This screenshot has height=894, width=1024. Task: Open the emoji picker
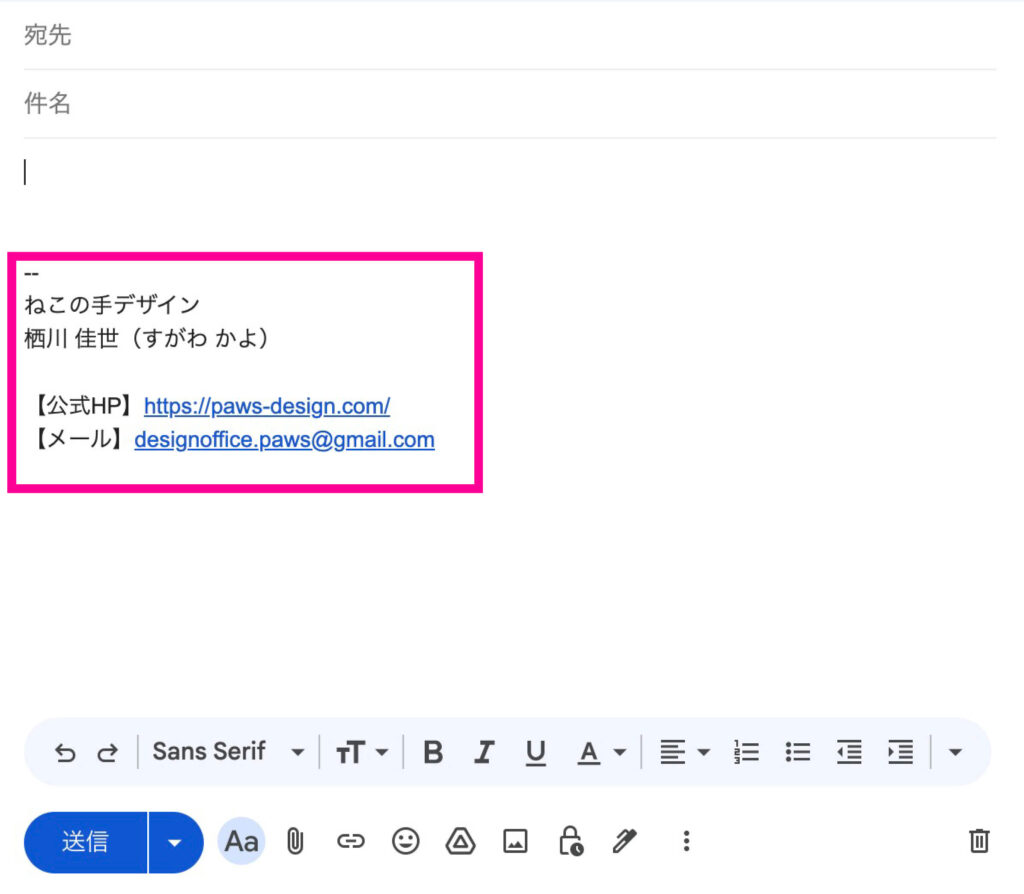pos(405,841)
